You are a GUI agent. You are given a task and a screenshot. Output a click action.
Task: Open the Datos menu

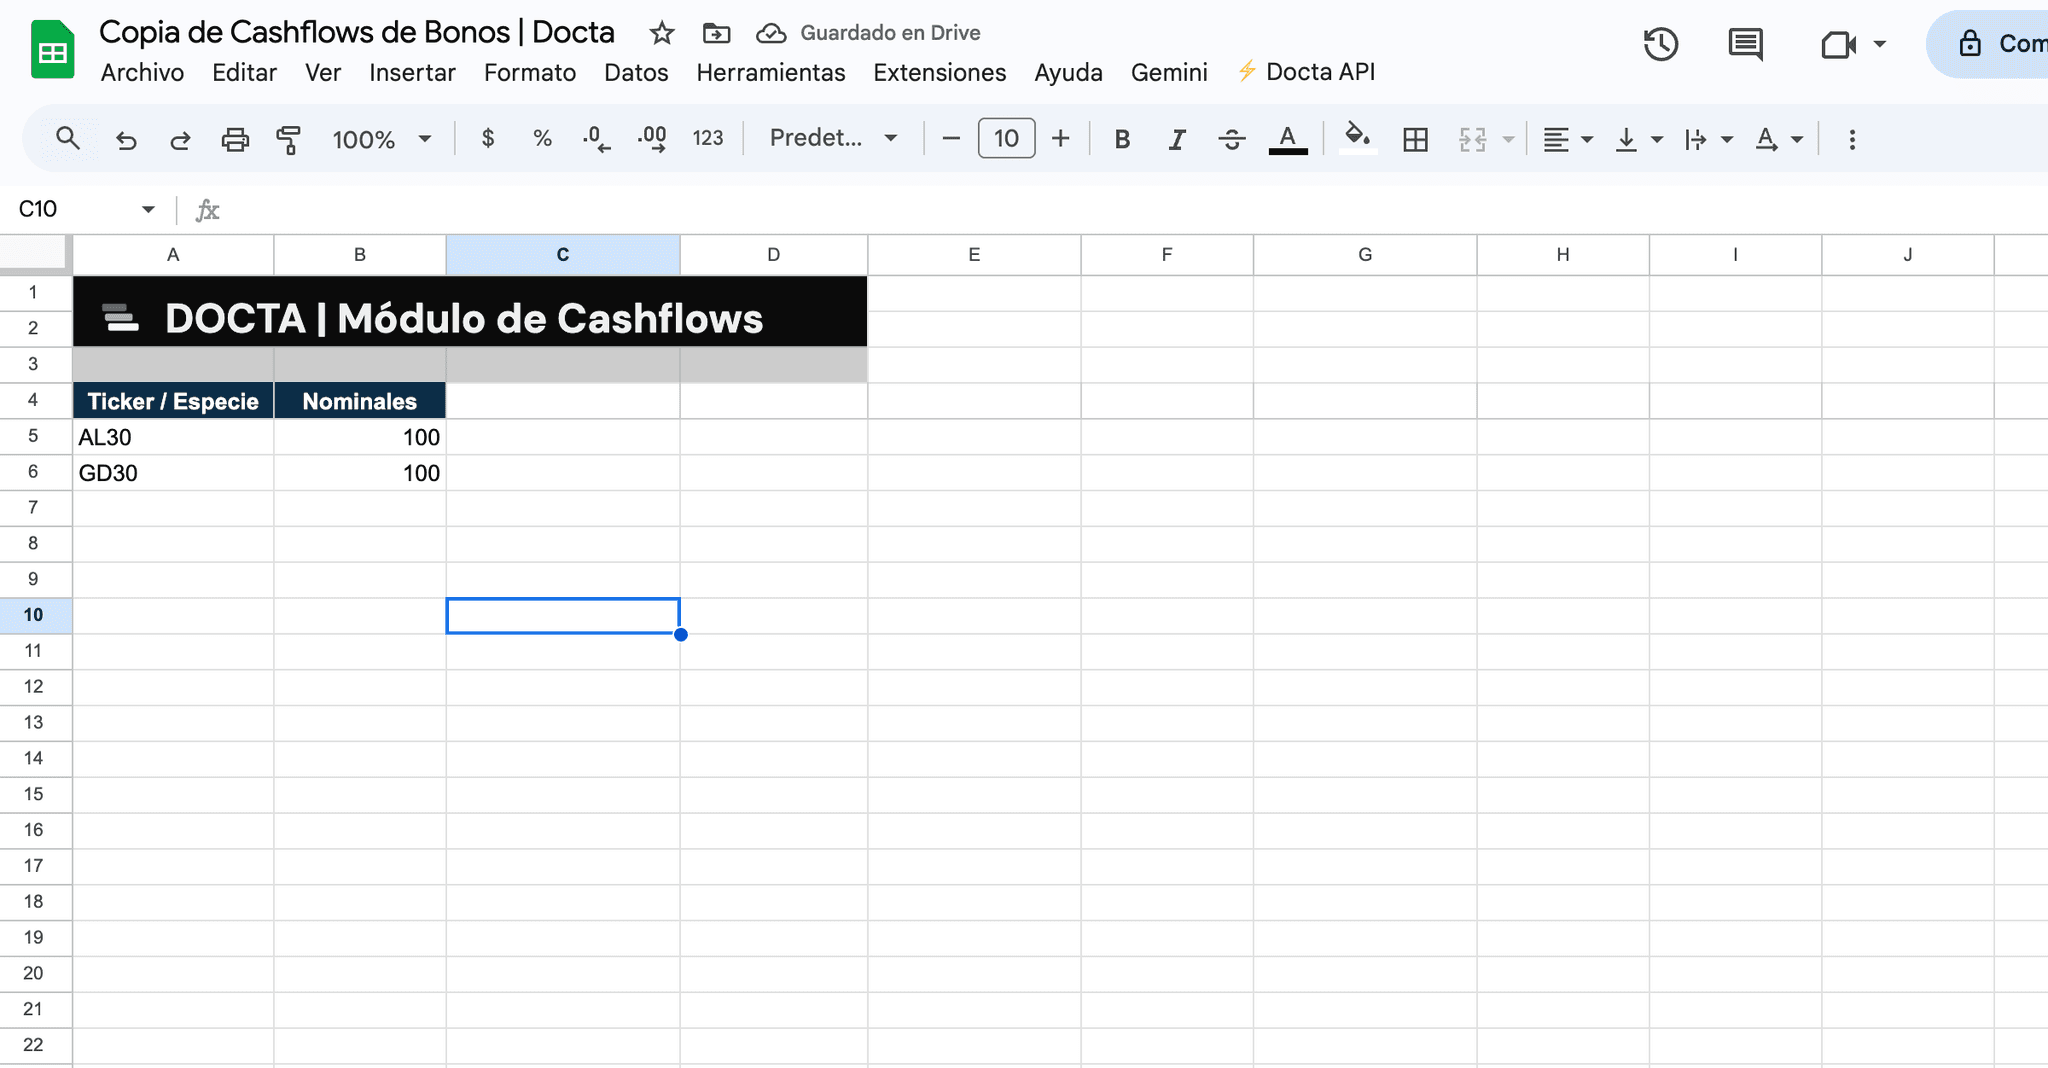pyautogui.click(x=636, y=72)
